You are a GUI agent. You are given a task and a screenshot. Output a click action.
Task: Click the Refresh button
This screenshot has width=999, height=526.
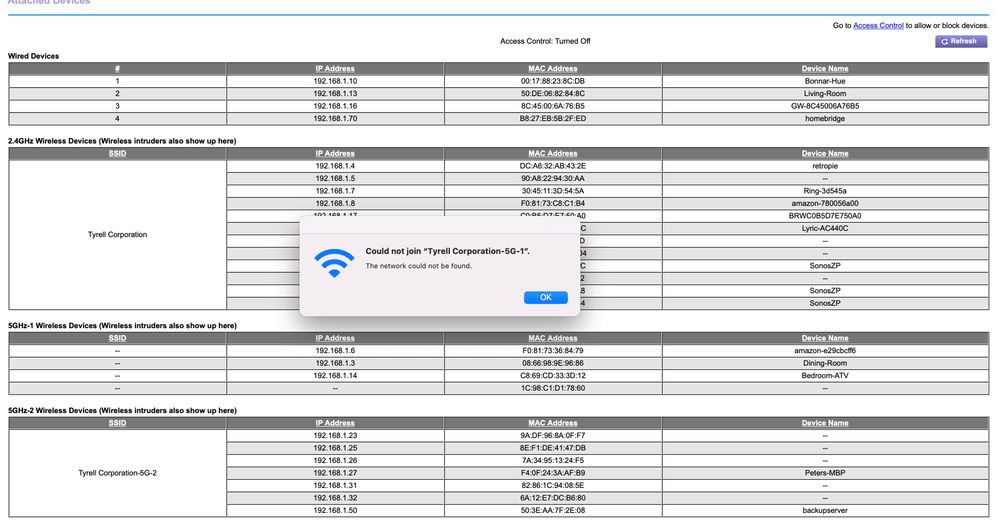pyautogui.click(x=961, y=41)
